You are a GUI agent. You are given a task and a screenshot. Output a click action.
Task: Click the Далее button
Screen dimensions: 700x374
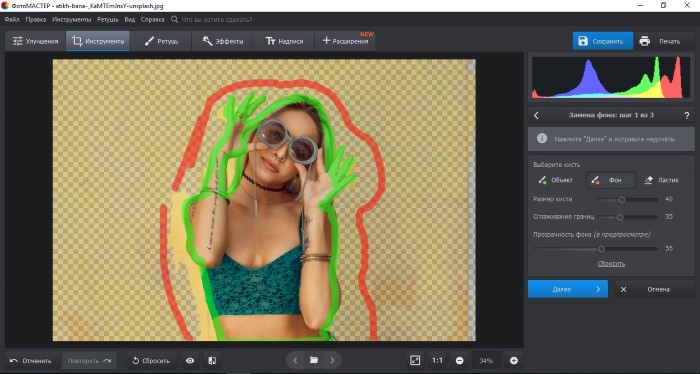[567, 289]
